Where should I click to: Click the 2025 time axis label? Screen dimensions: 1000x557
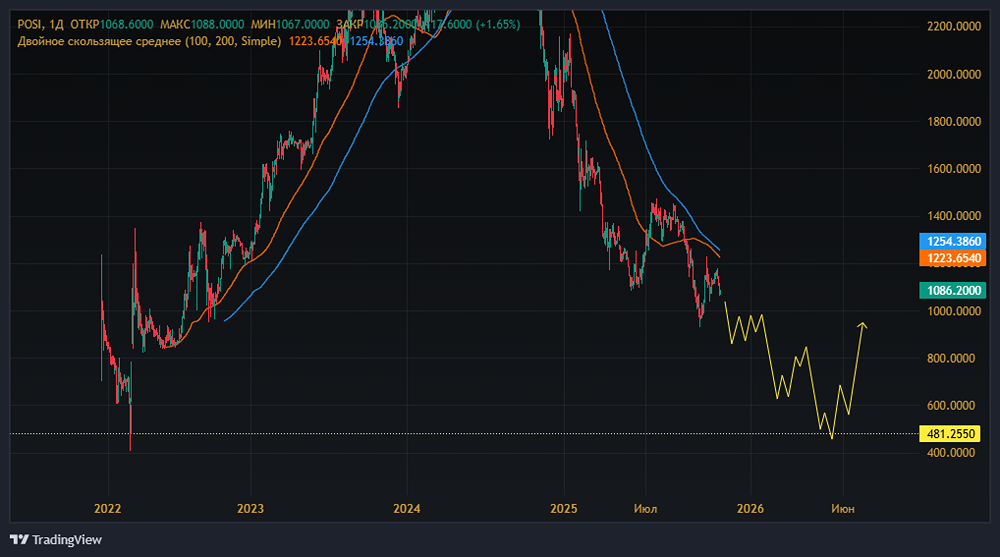tap(564, 509)
